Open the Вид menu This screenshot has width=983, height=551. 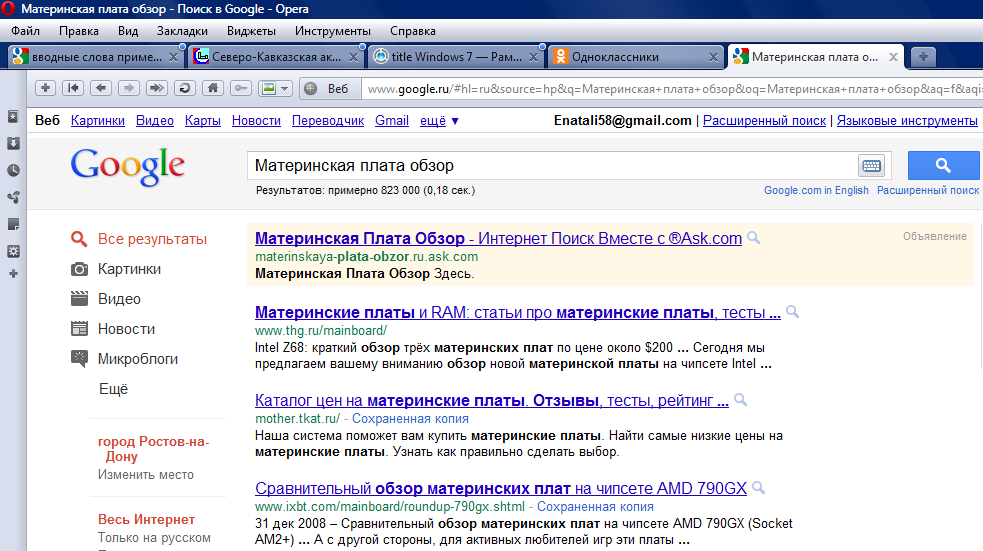128,31
